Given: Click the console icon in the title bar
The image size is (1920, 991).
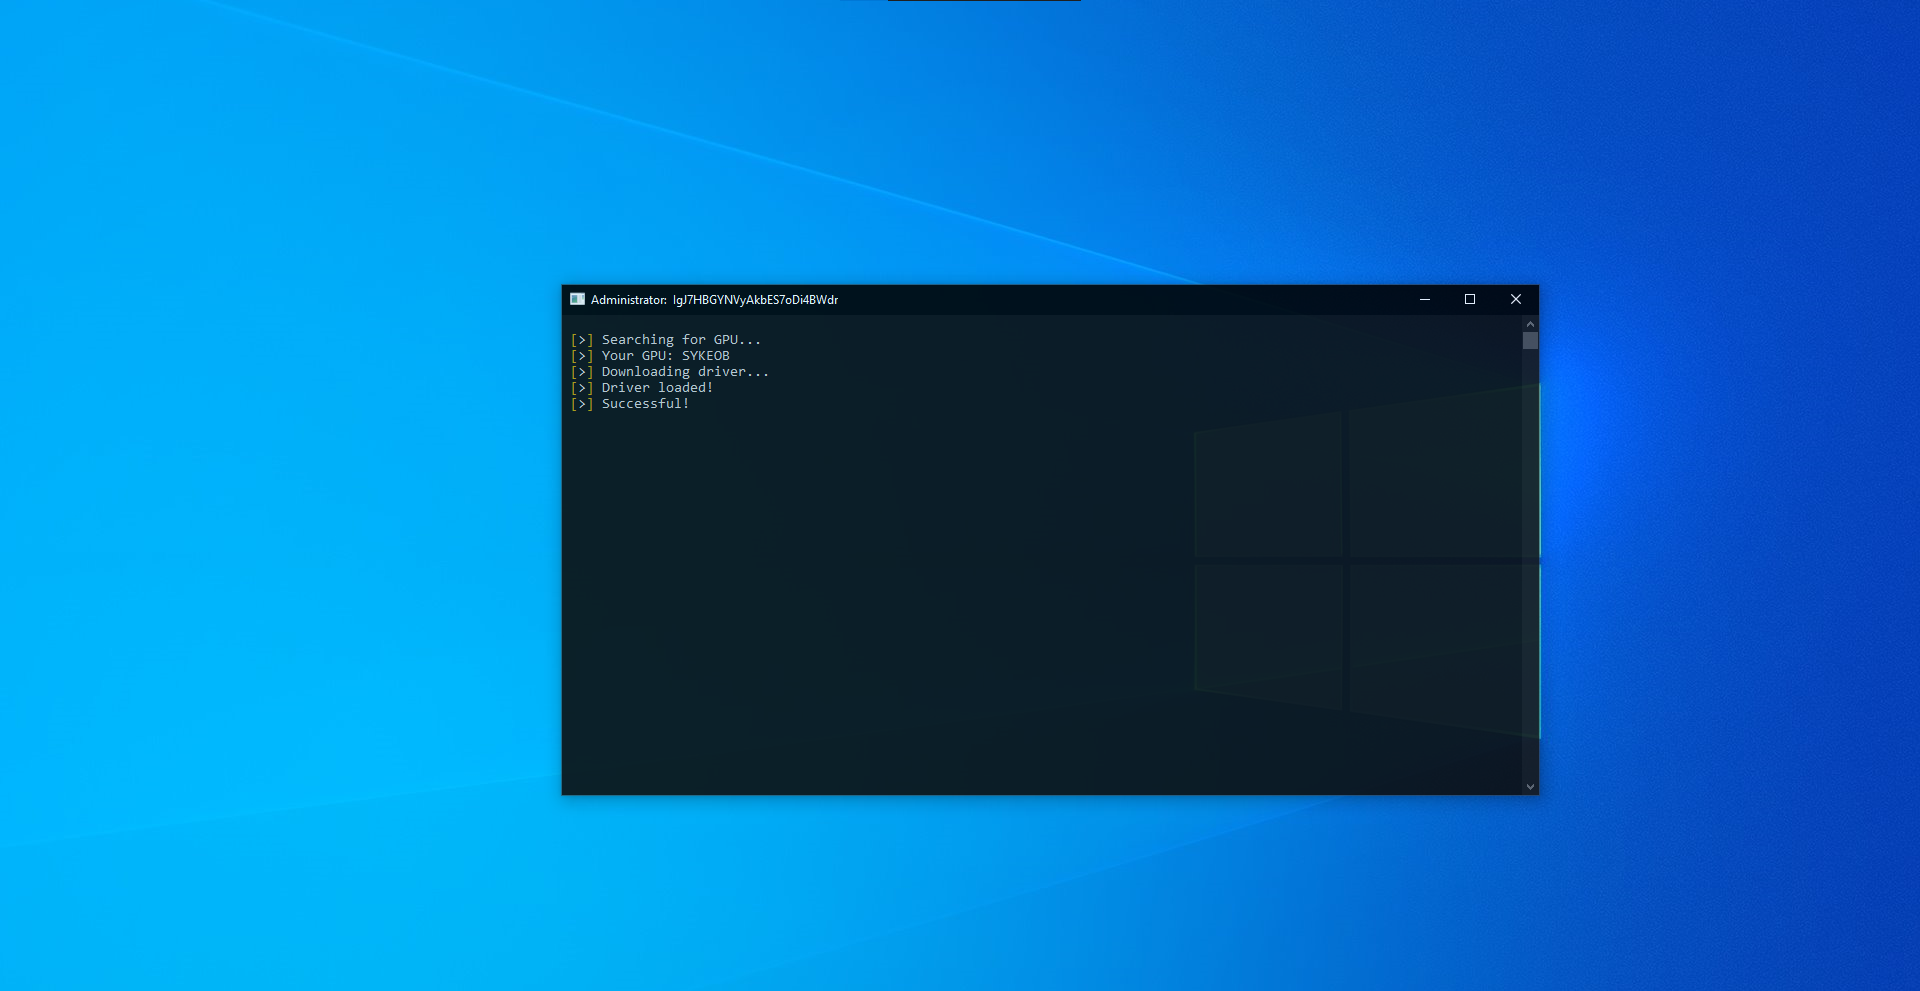Looking at the screenshot, I should (x=577, y=299).
